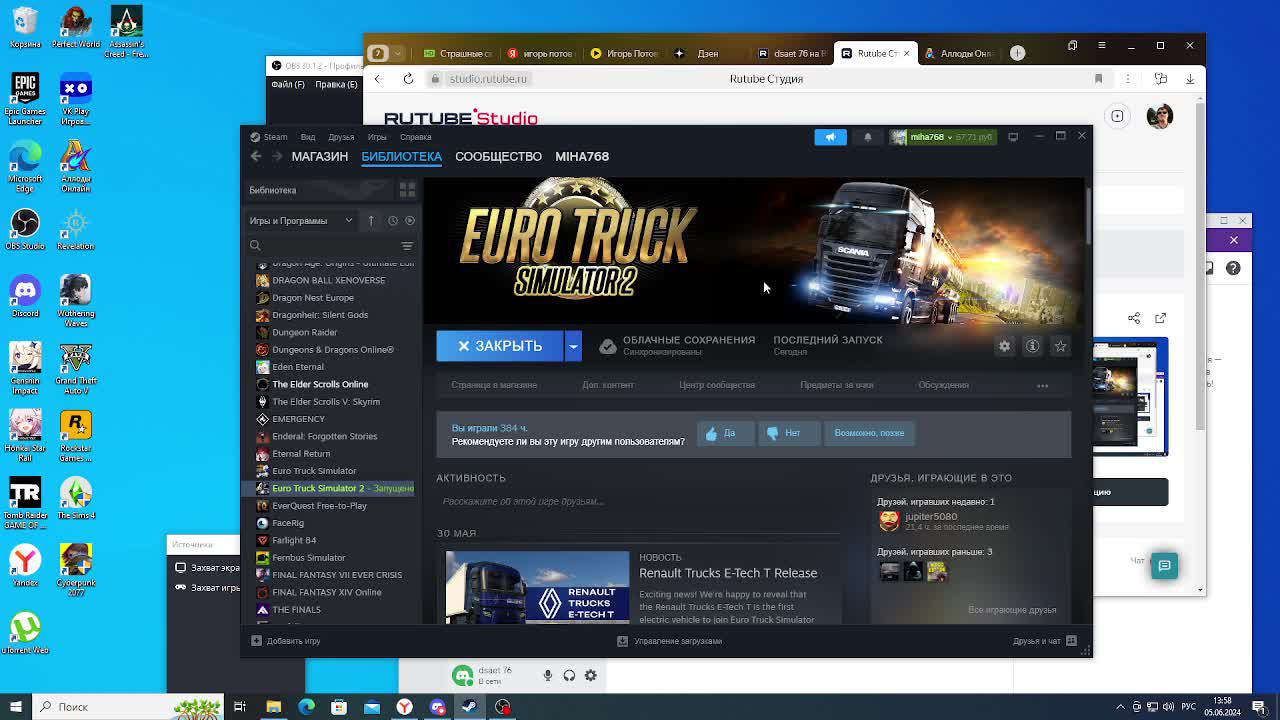Click No thumbs-down recommend button
The height and width of the screenshot is (720, 1280).
pyautogui.click(x=787, y=433)
